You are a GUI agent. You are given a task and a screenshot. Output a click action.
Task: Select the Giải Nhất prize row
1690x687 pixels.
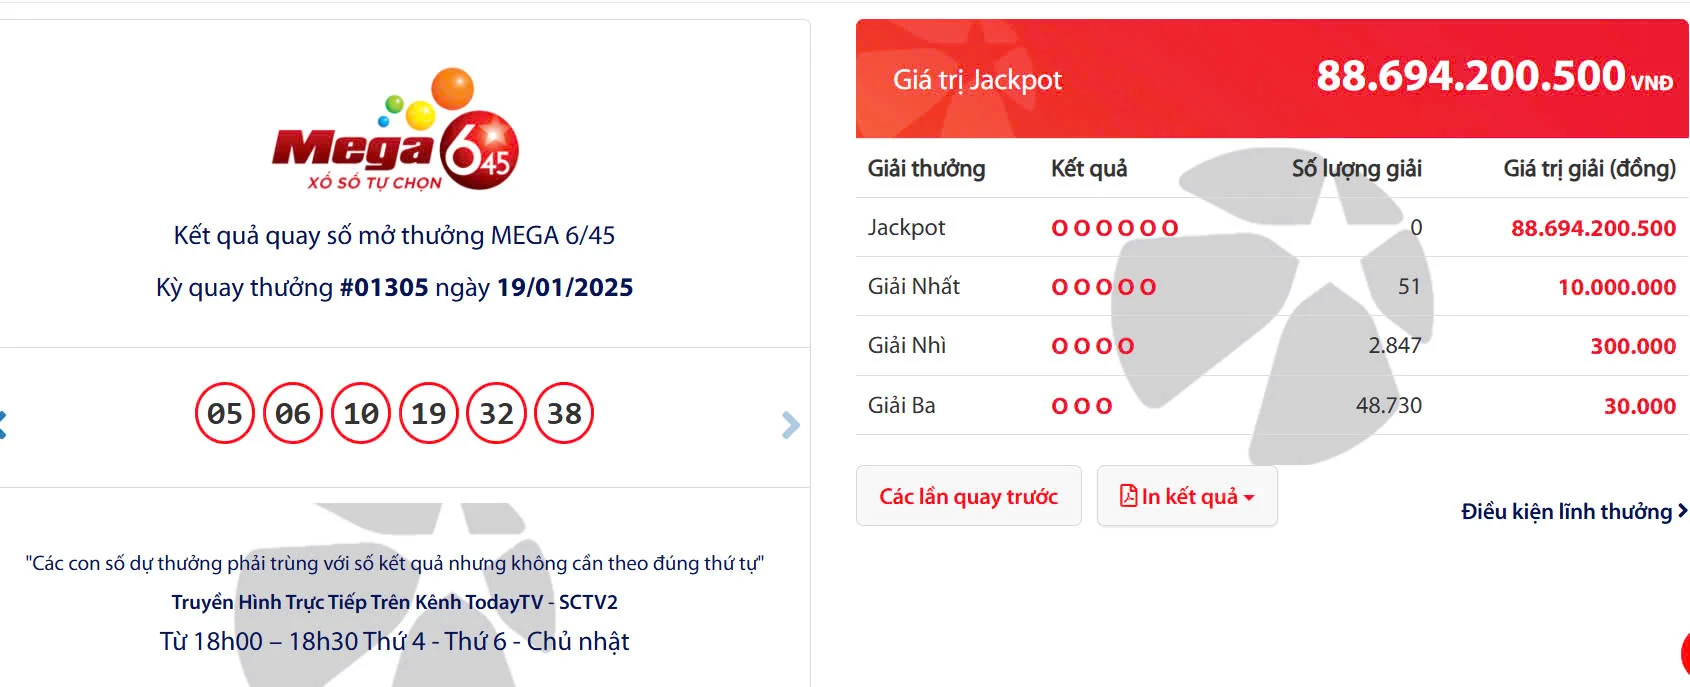(x=913, y=286)
